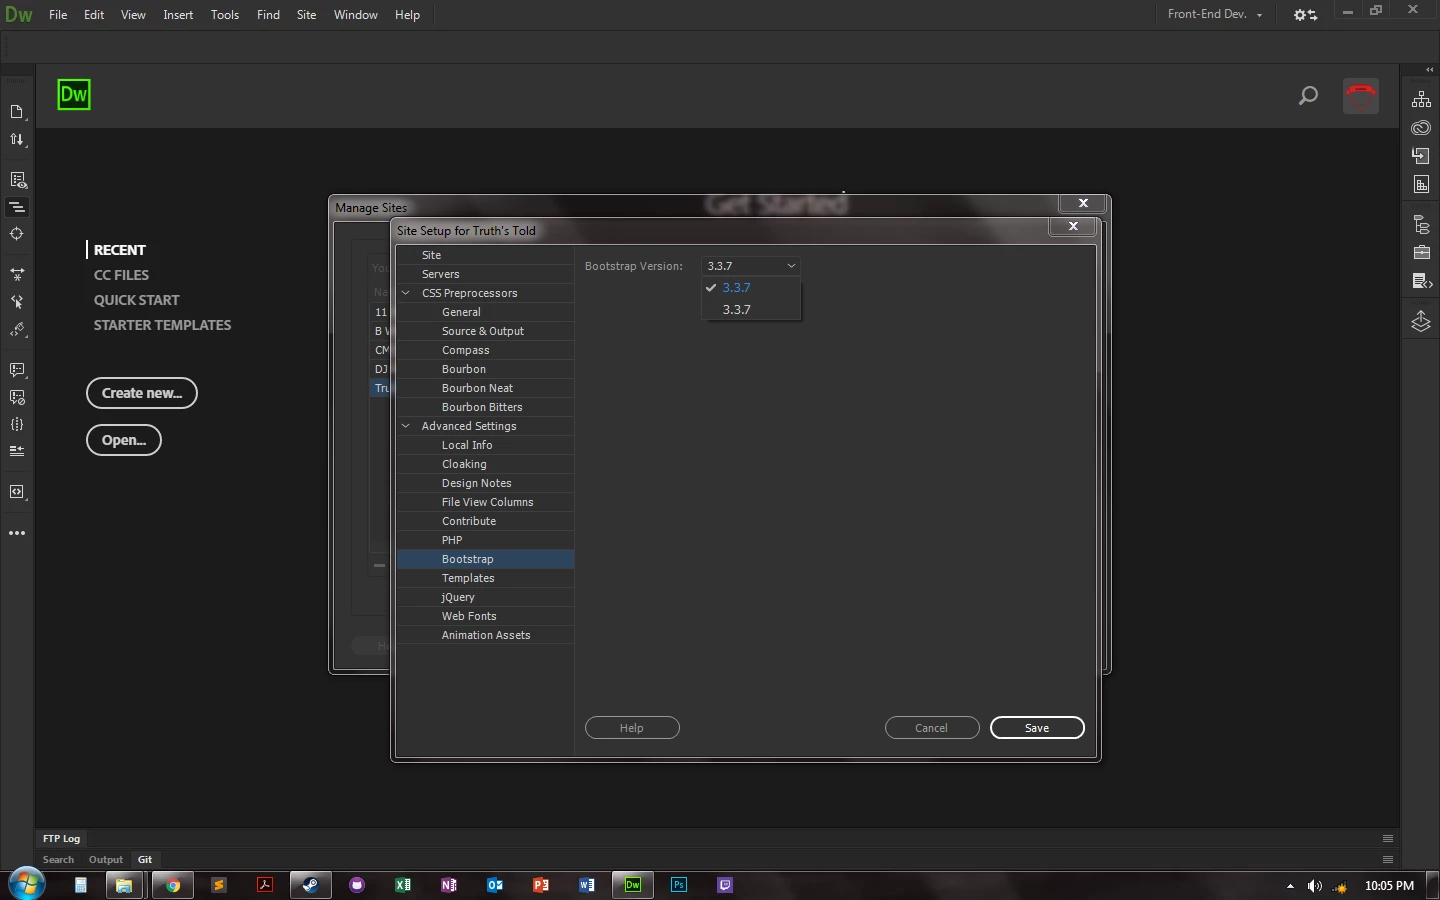1440x900 pixels.
Task: Click the Windows Start button
Action: (x=27, y=884)
